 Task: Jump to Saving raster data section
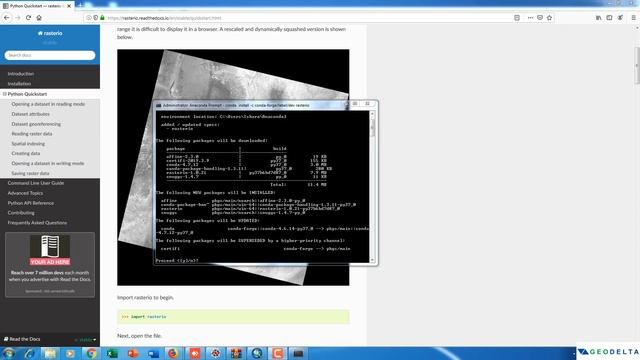(x=30, y=173)
